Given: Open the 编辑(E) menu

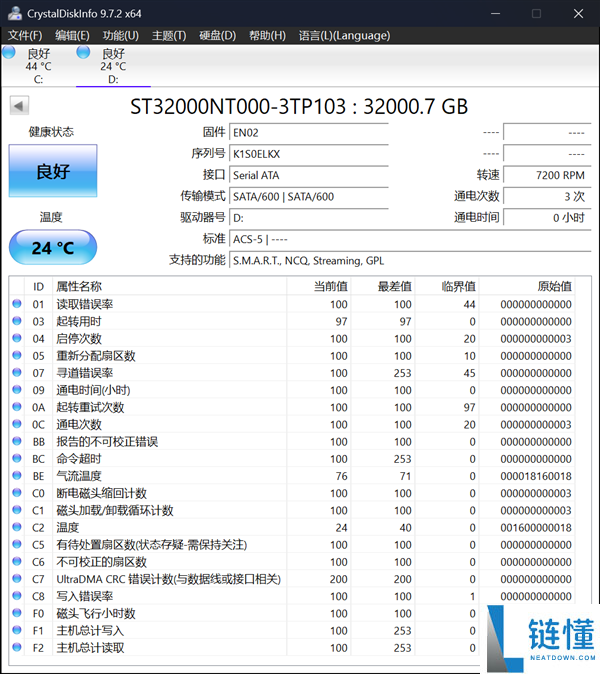Looking at the screenshot, I should [72, 35].
